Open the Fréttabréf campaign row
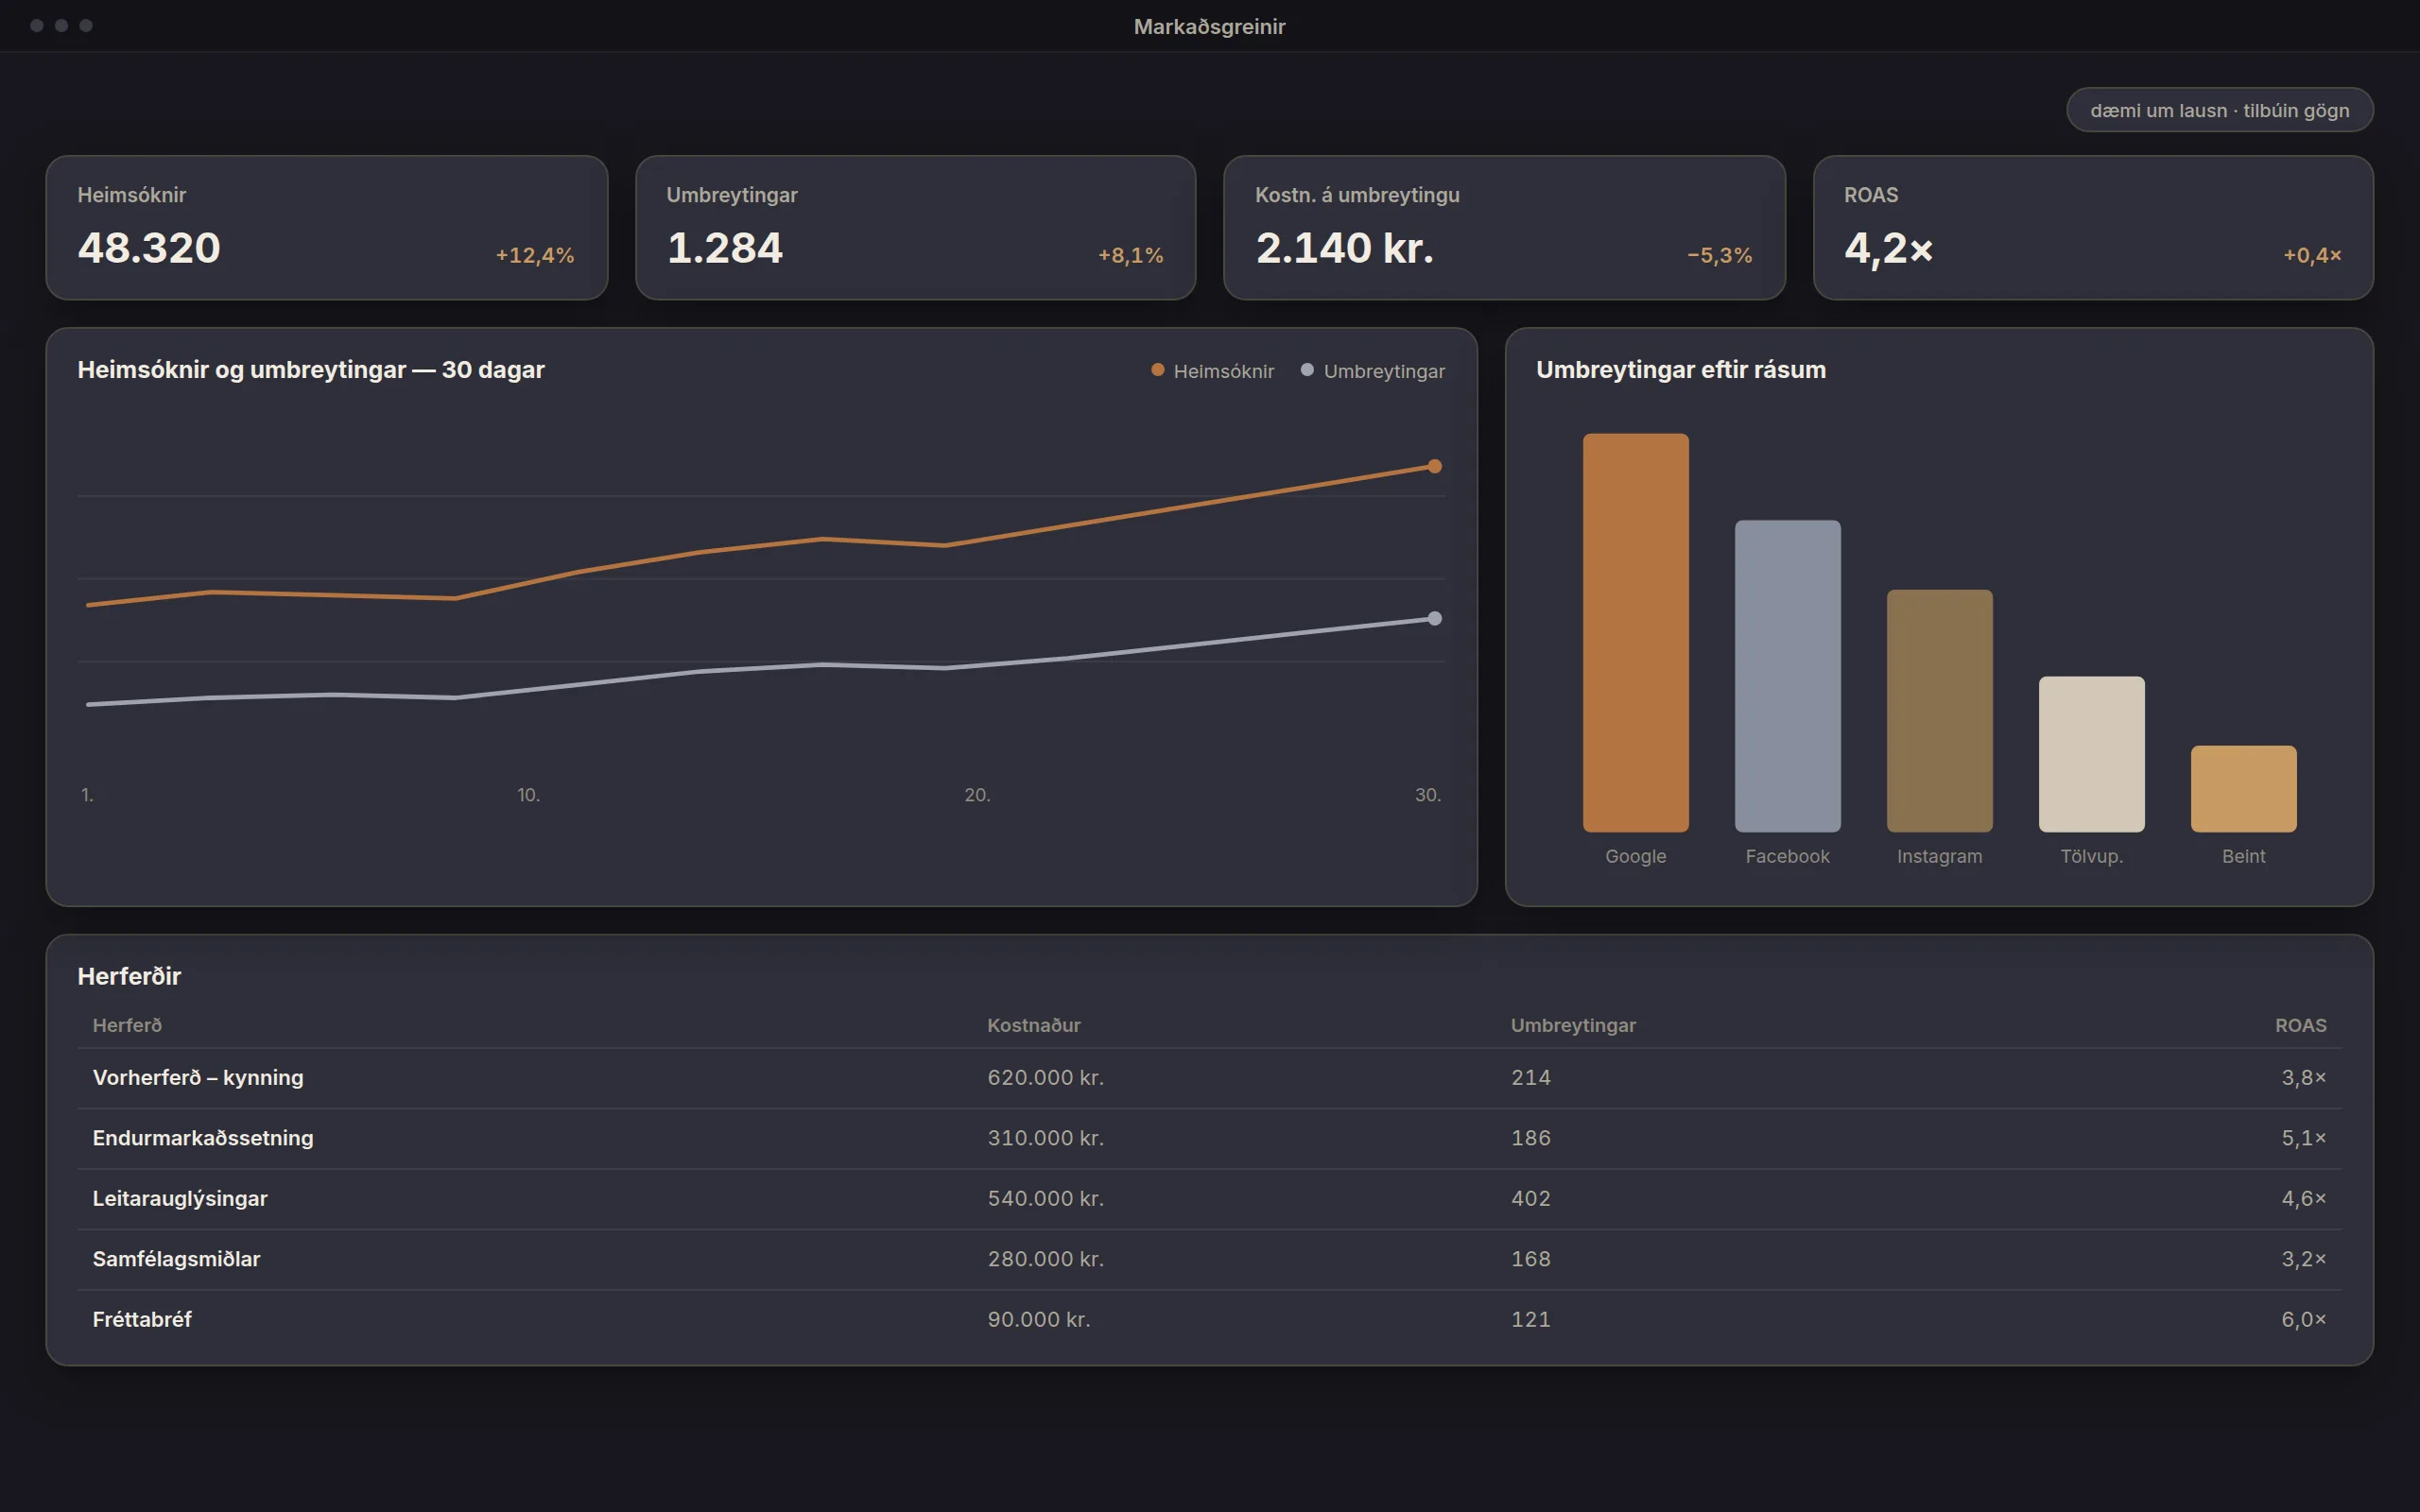The width and height of the screenshot is (2420, 1512). tap(1209, 1319)
